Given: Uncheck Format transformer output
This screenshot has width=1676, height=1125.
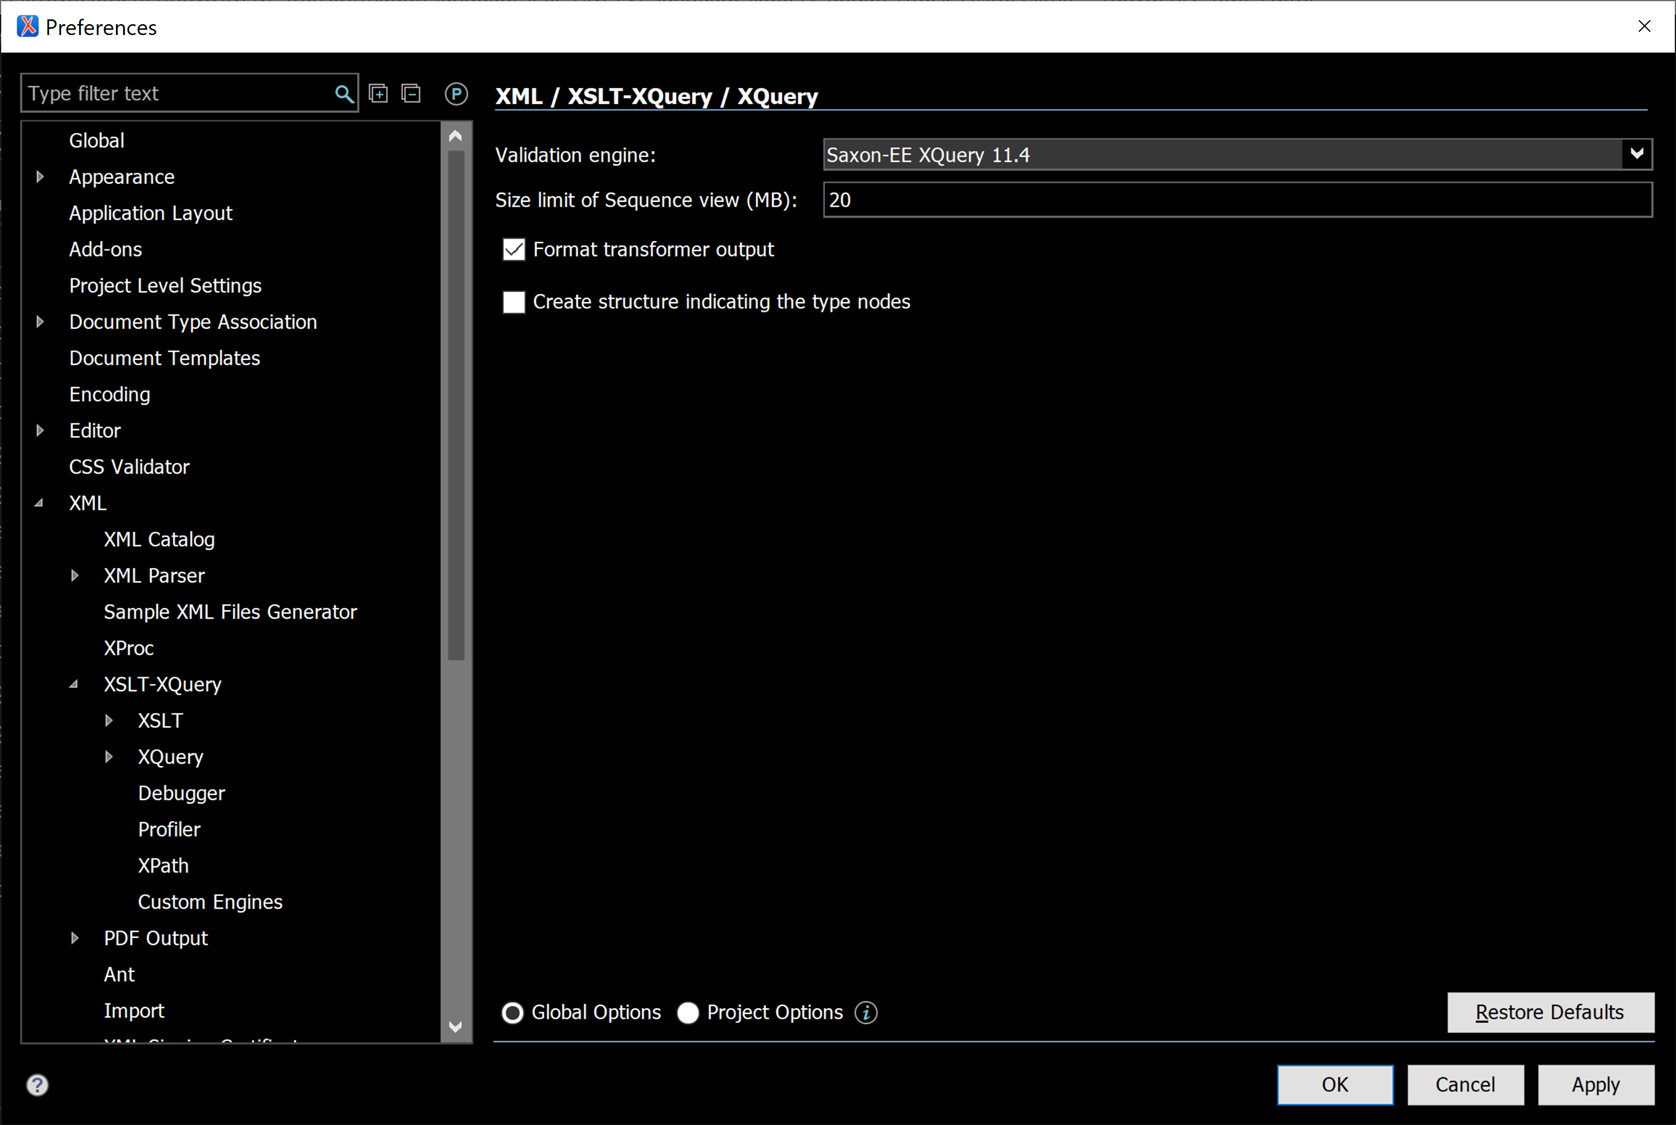Looking at the screenshot, I should [x=514, y=250].
